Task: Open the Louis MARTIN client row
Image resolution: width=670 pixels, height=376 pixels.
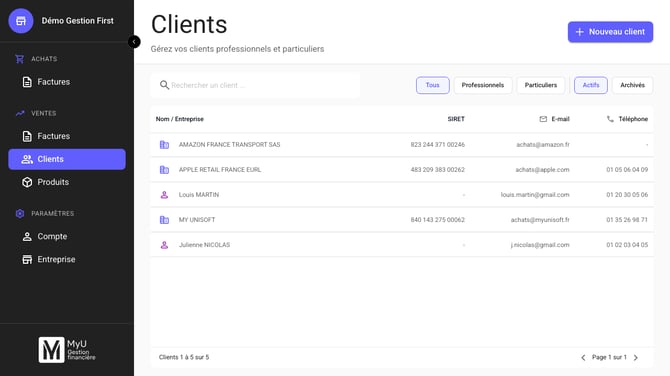Action: 402,195
